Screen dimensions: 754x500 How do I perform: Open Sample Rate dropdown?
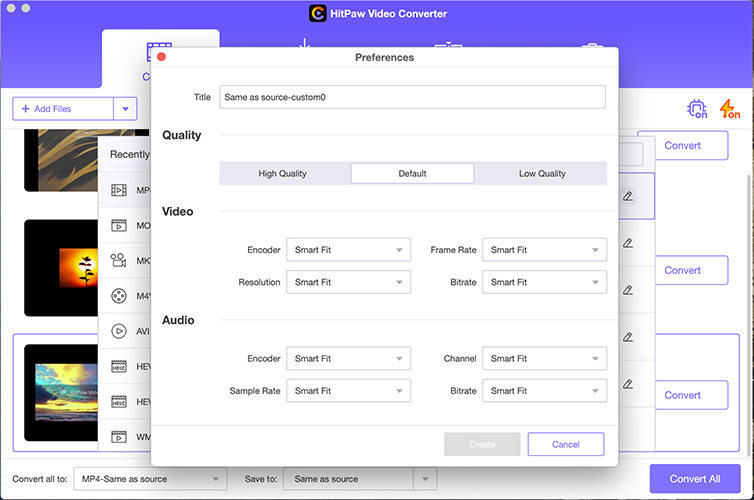[349, 391]
